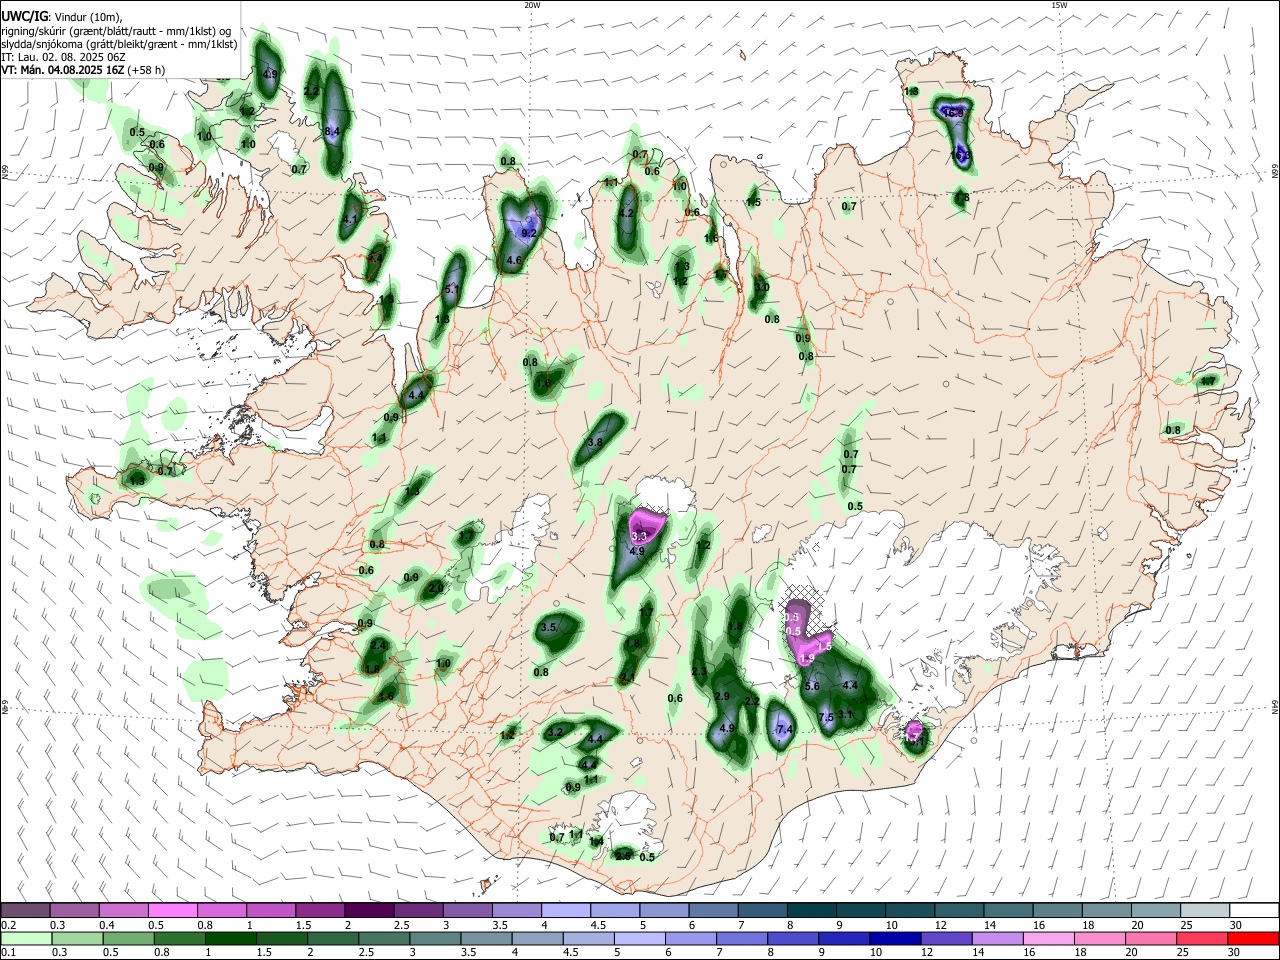This screenshot has width=1280, height=960.
Task: Click the 9.2 precipitation value
Action: 529,233
